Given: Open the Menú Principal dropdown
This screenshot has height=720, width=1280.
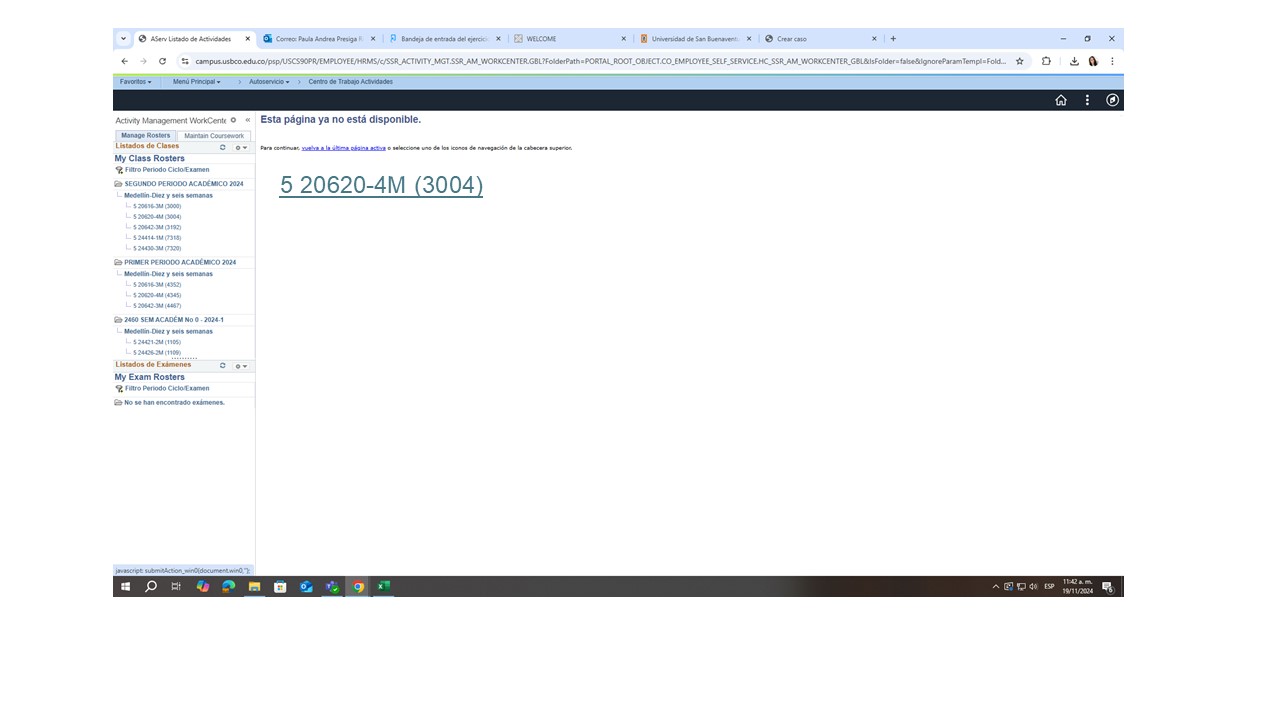Looking at the screenshot, I should (197, 82).
